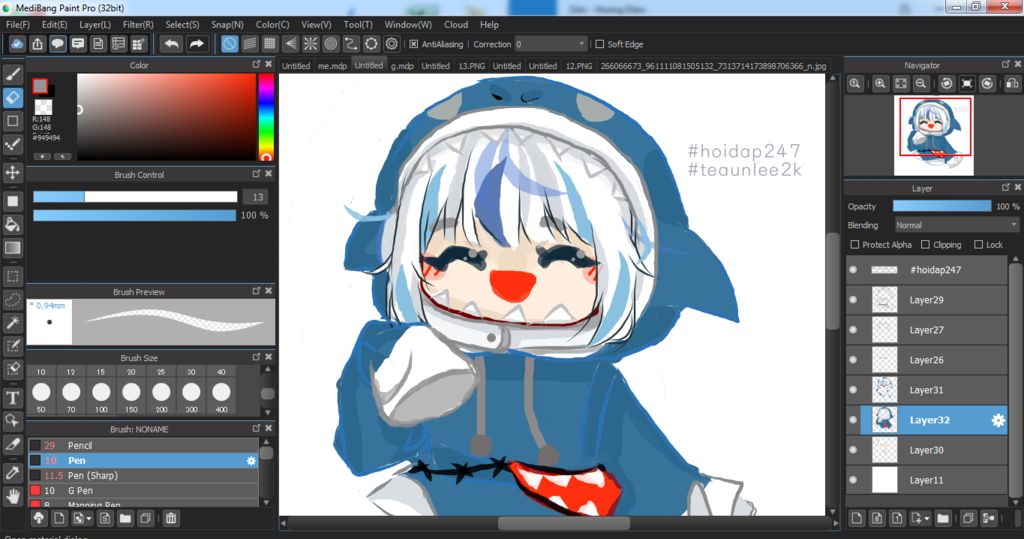
Task: Enable the curve snap icon
Action: [351, 44]
